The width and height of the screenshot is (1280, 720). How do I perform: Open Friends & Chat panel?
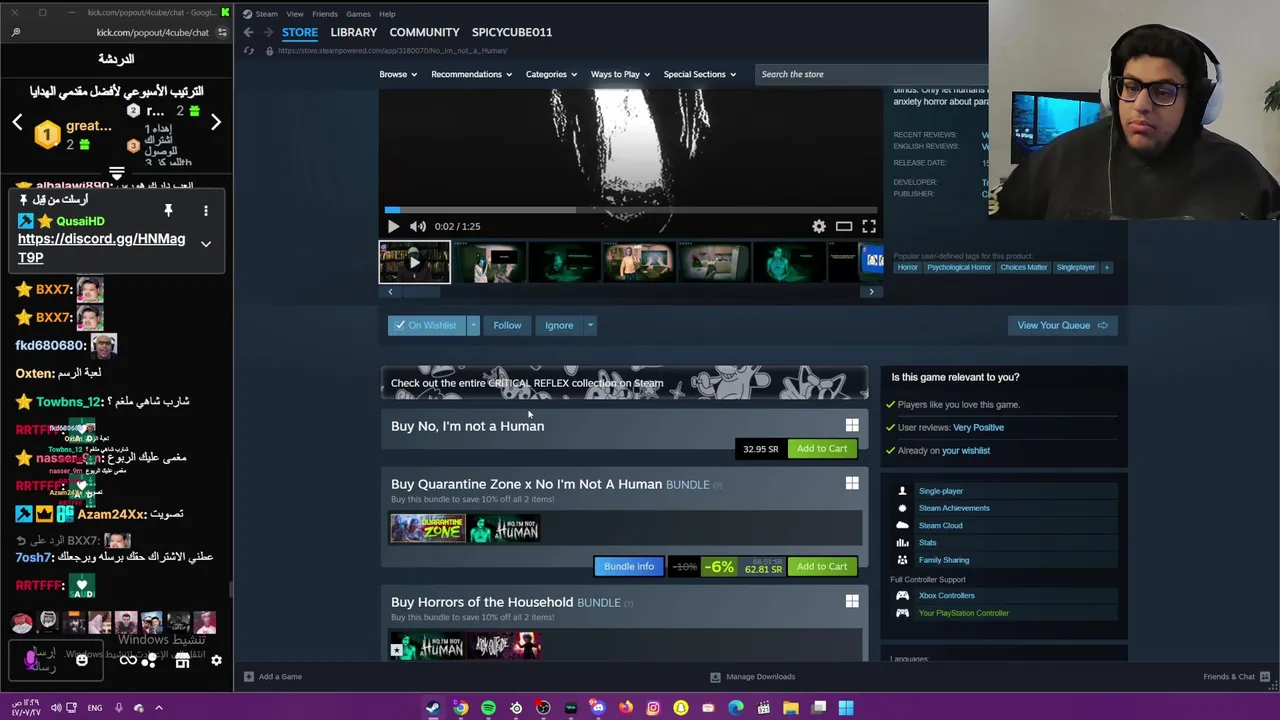[x=1235, y=677]
